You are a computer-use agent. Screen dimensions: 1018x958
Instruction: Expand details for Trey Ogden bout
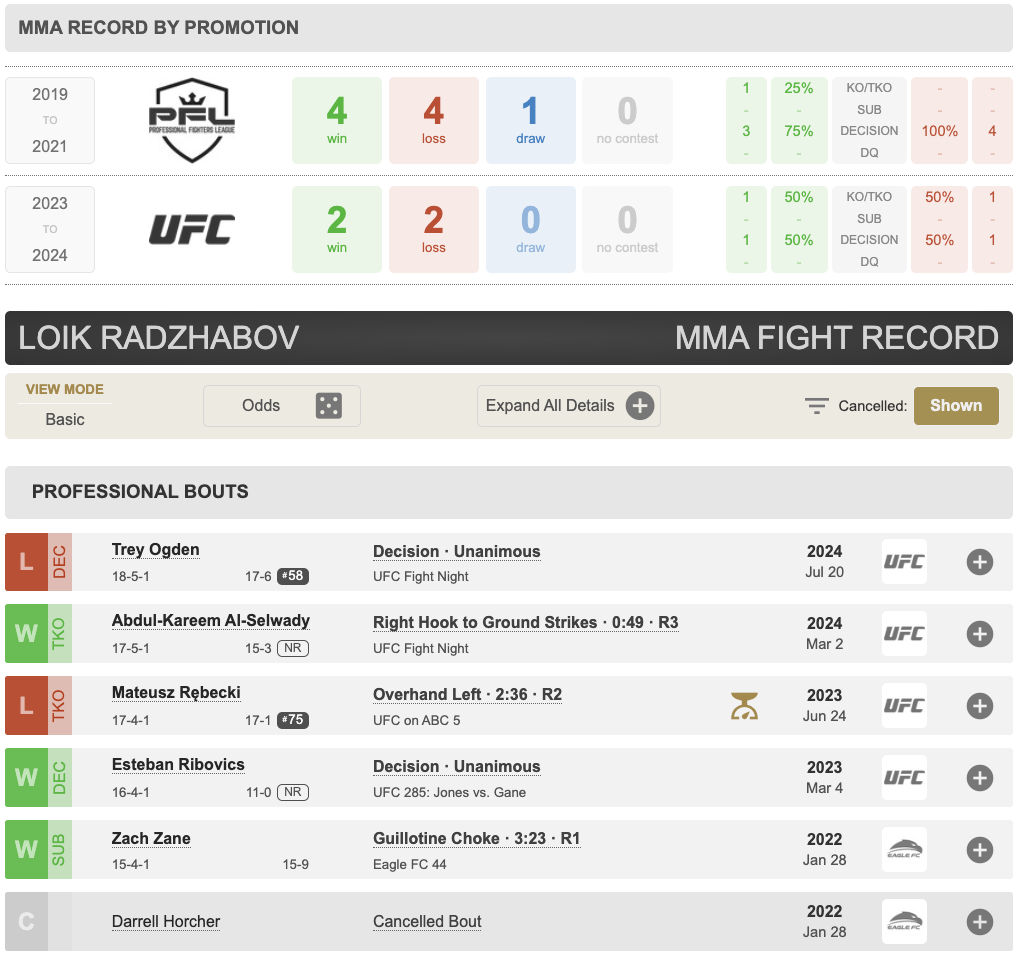coord(979,562)
